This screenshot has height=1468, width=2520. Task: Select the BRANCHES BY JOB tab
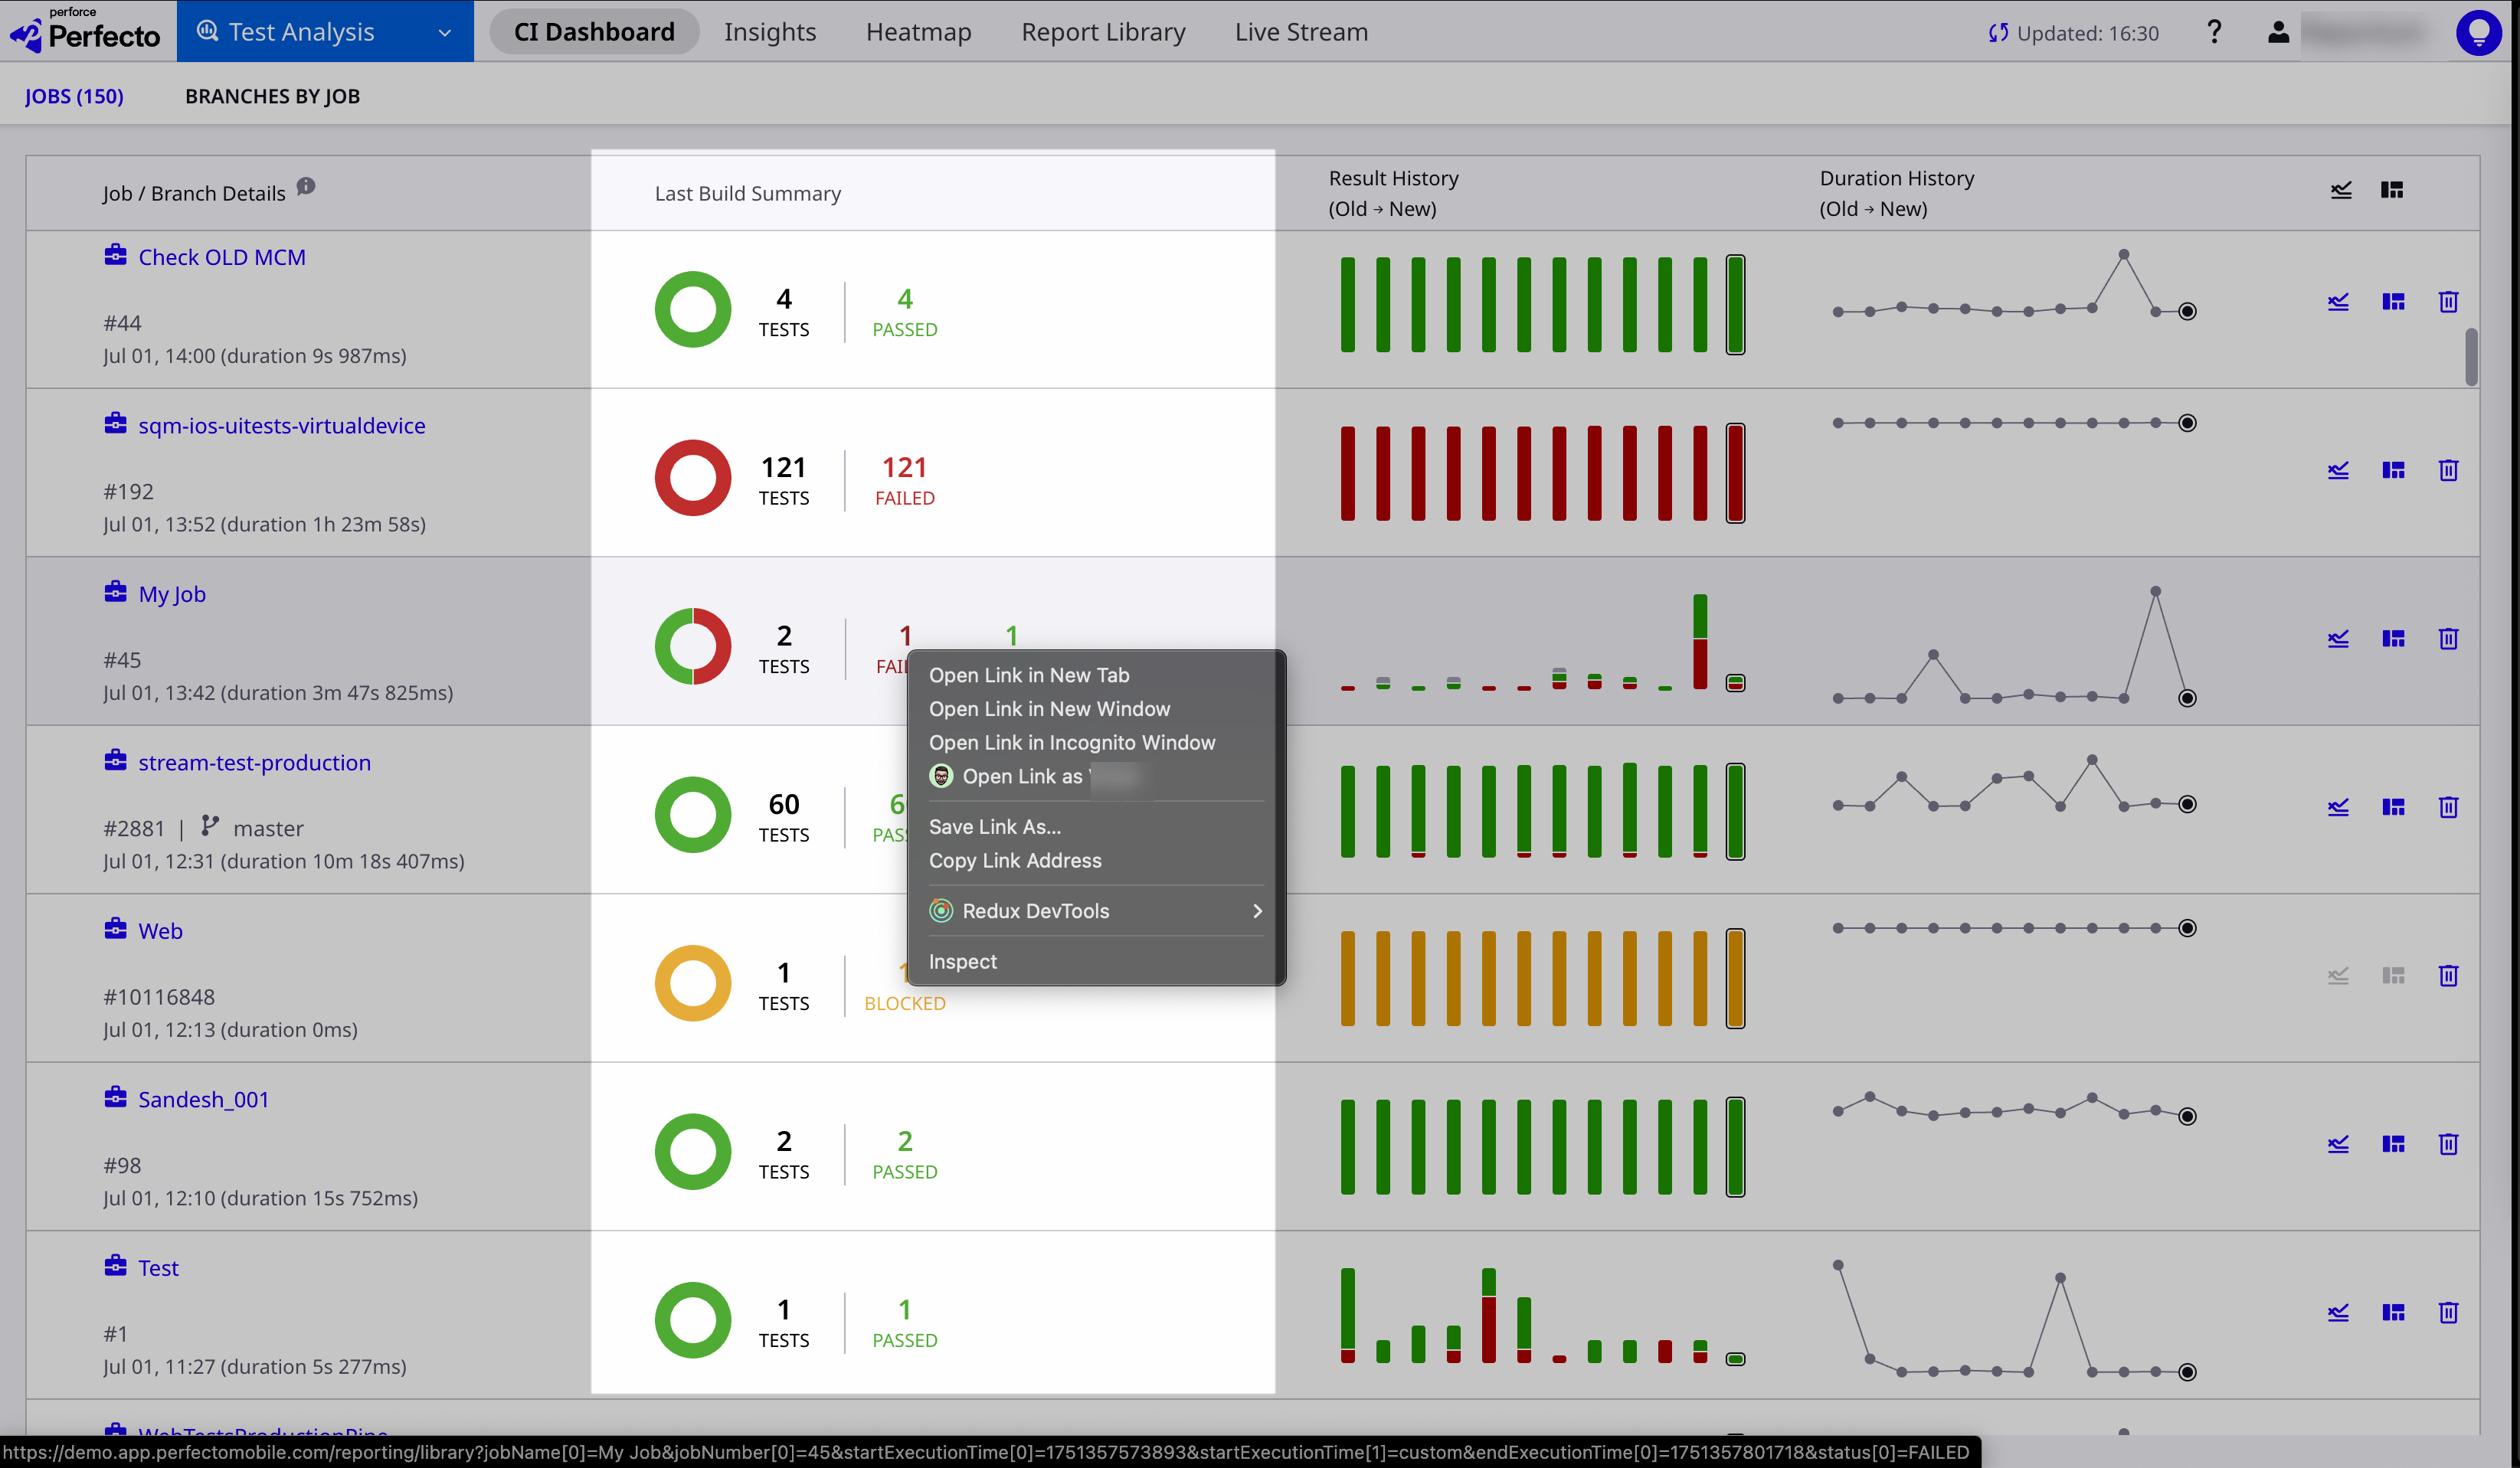[272, 96]
